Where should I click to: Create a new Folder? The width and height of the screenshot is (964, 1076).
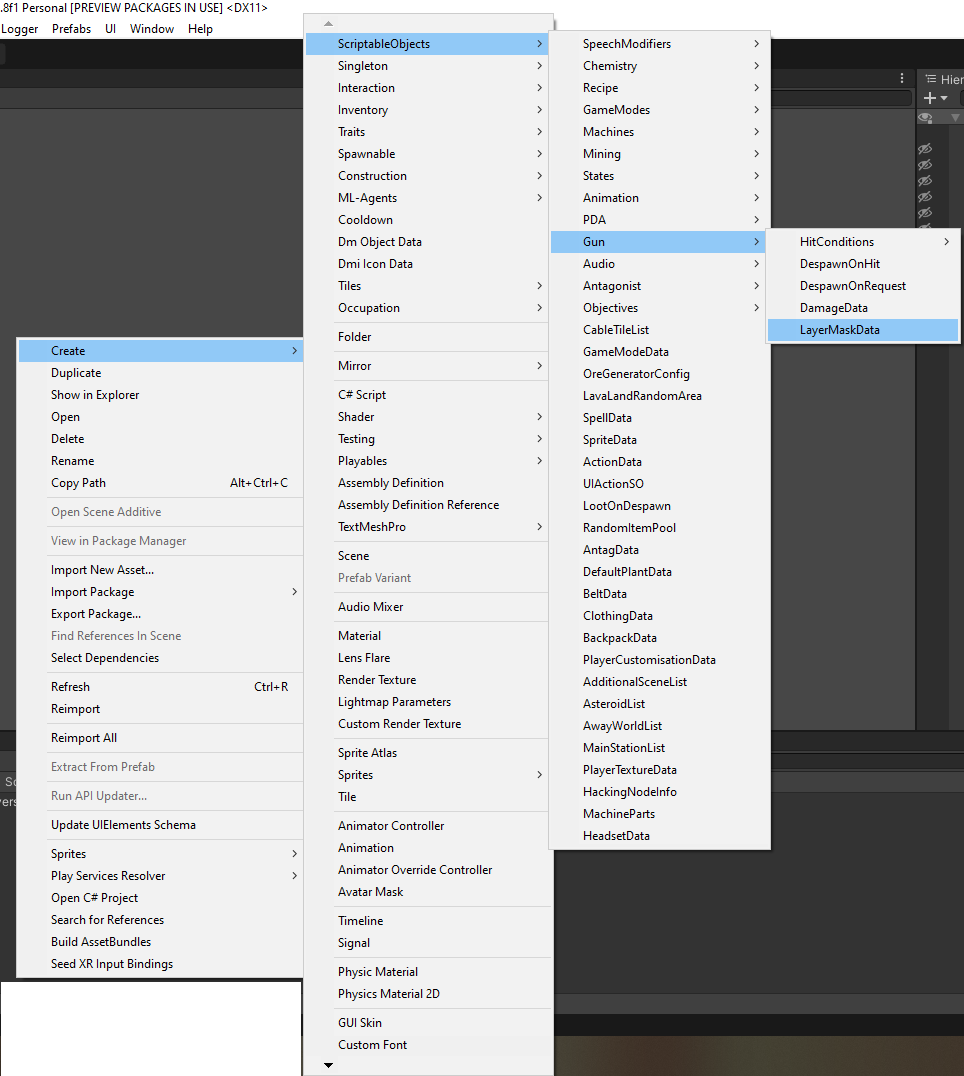tap(427, 337)
